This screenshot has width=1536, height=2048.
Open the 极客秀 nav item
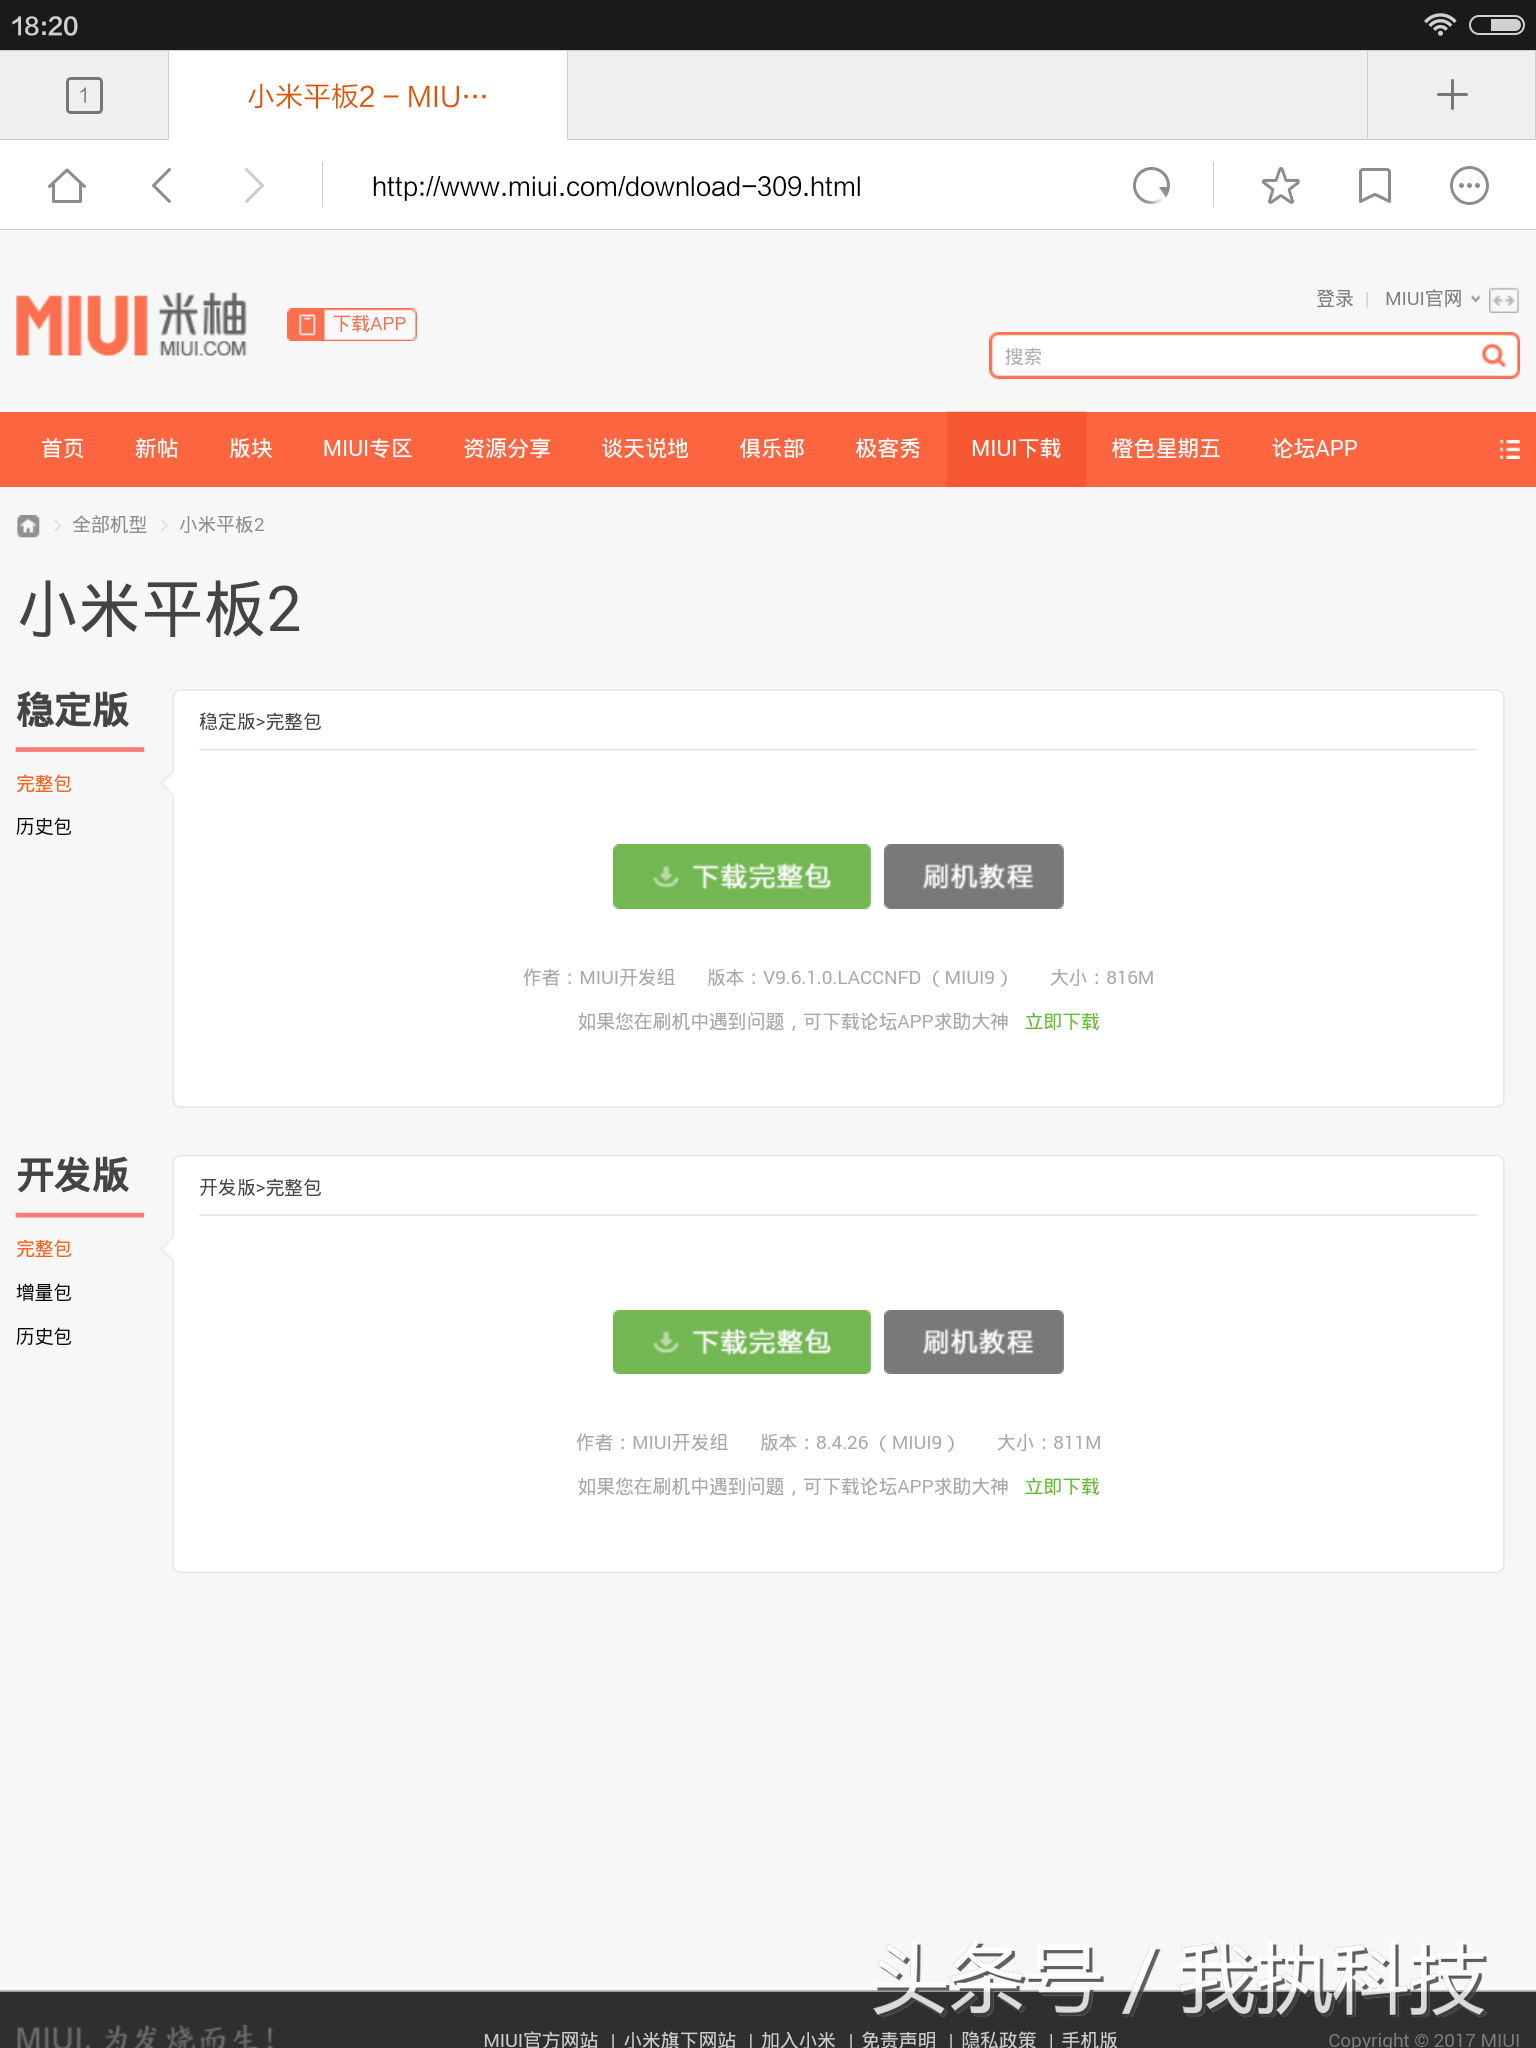pyautogui.click(x=887, y=449)
